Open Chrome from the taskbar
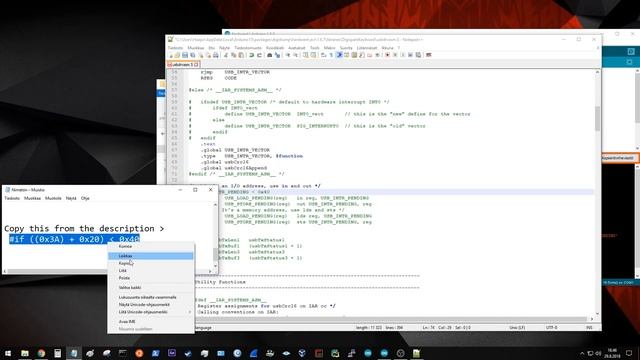This screenshot has height=360, width=640. 41,353
